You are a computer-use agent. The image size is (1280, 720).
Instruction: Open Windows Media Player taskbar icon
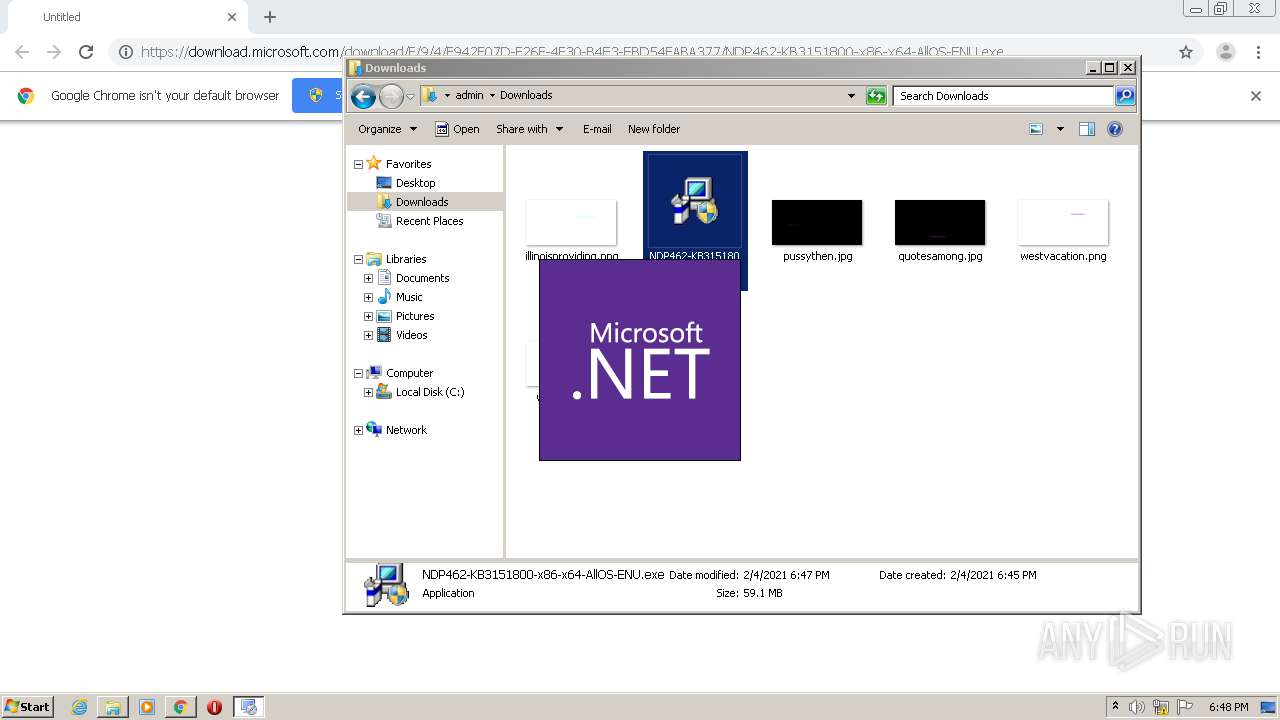[x=147, y=707]
